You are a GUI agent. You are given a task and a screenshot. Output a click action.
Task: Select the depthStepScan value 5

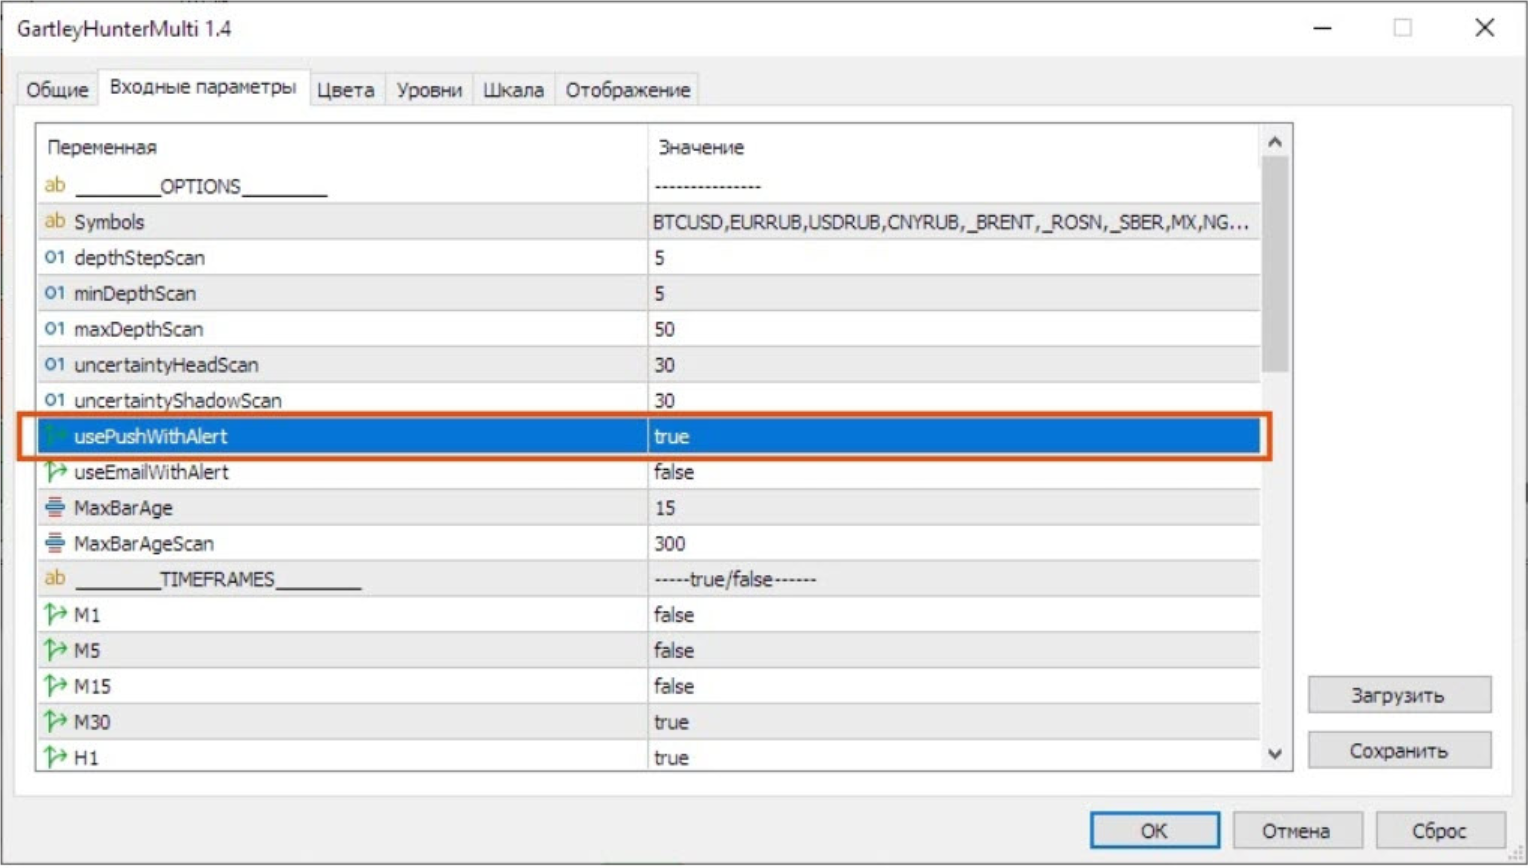[954, 258]
